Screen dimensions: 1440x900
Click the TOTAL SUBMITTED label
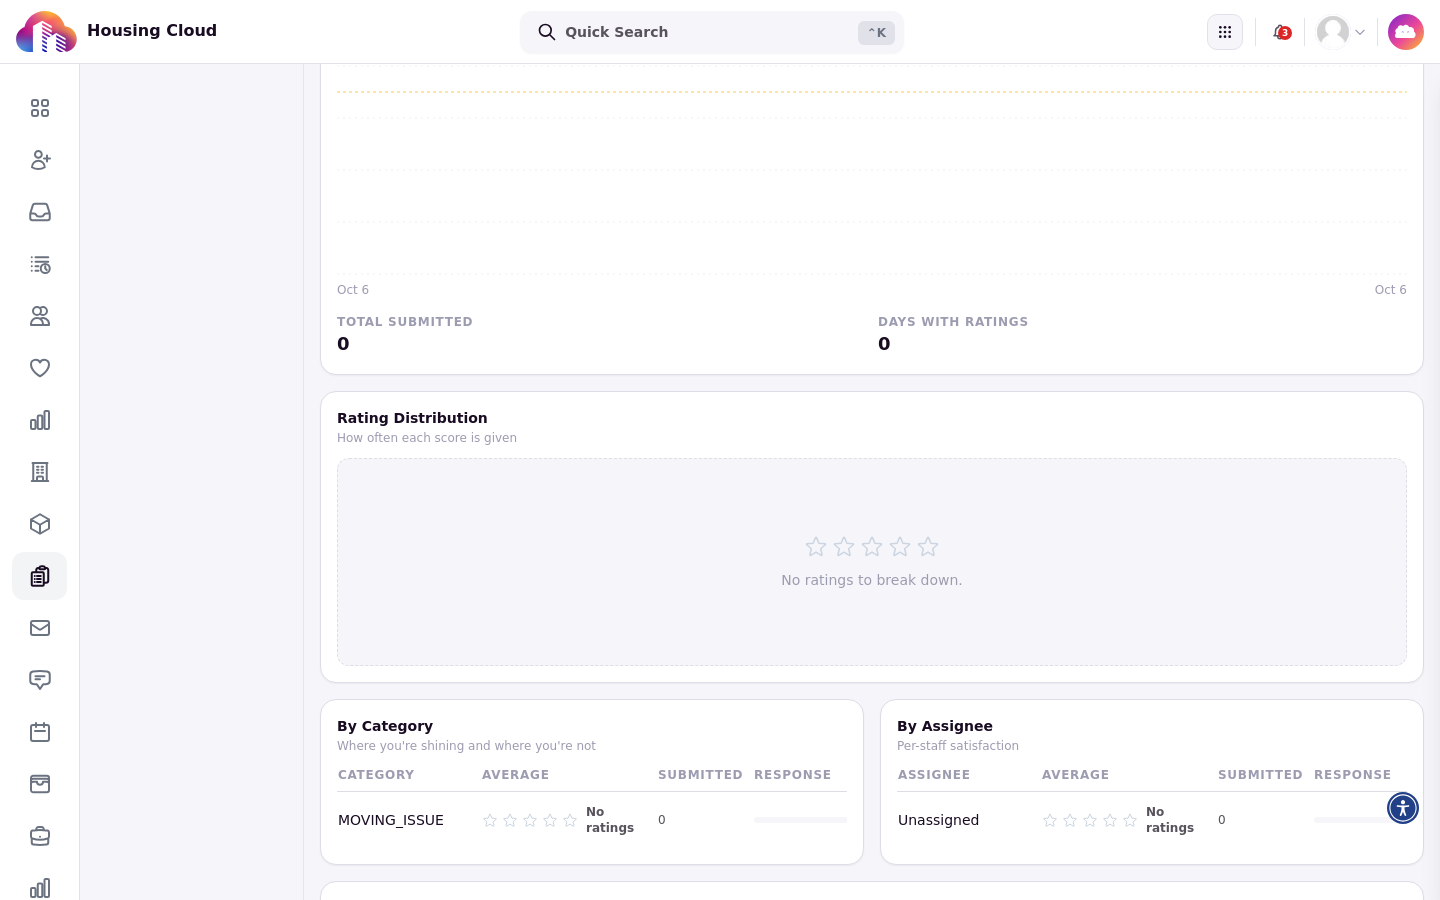coord(405,322)
